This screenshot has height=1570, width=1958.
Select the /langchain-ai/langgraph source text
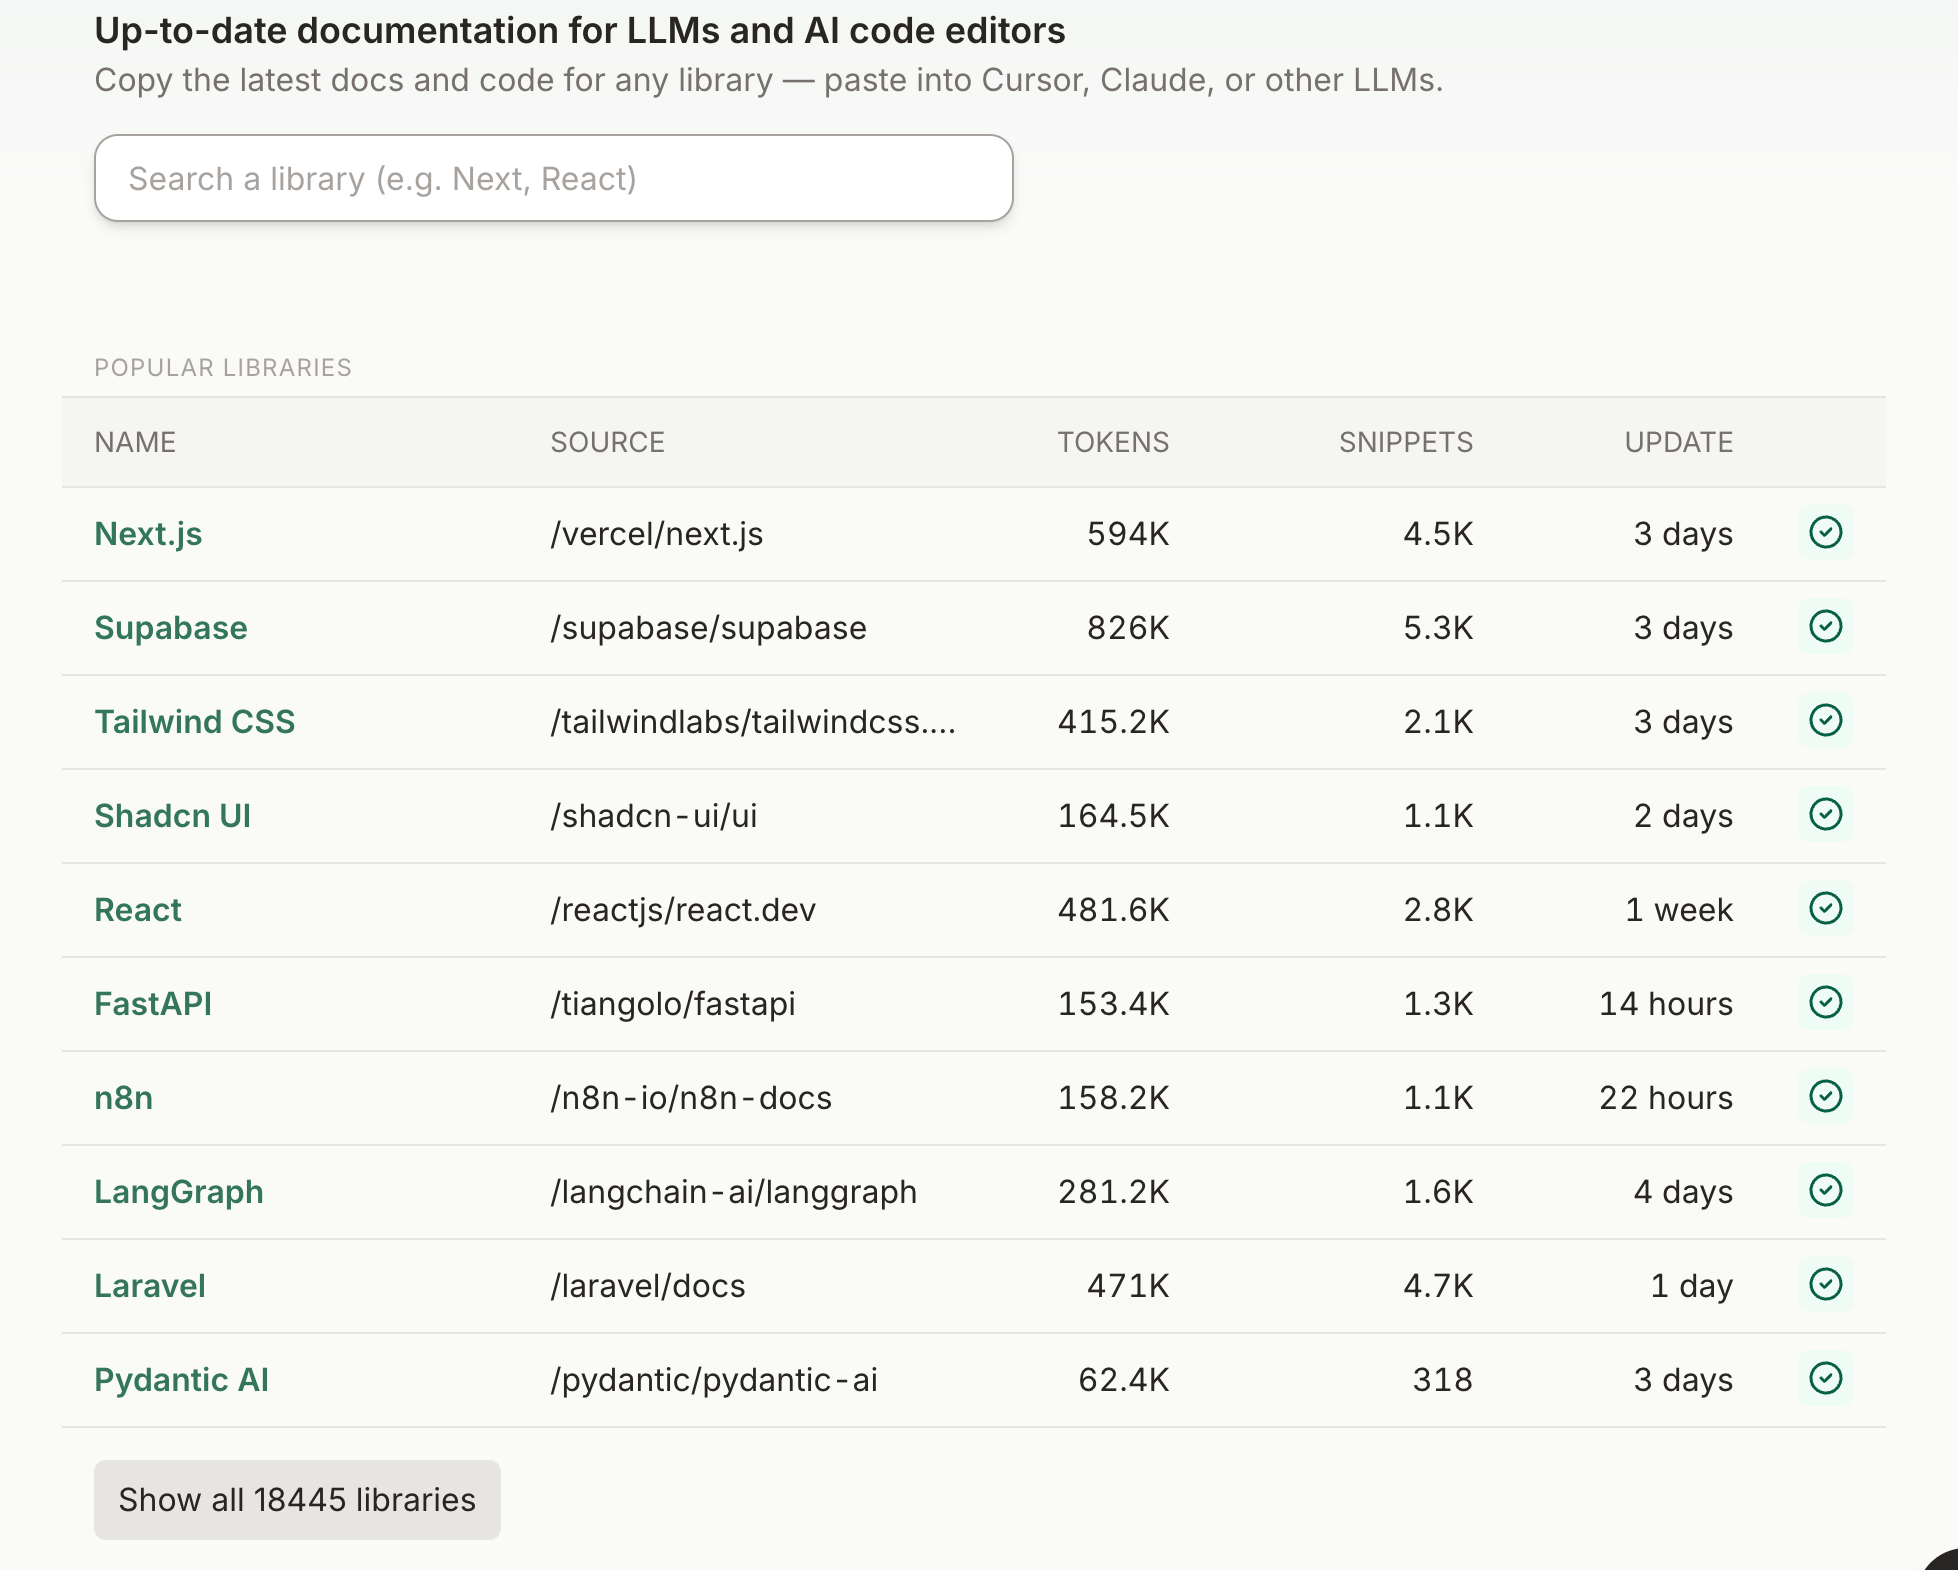tap(733, 1192)
